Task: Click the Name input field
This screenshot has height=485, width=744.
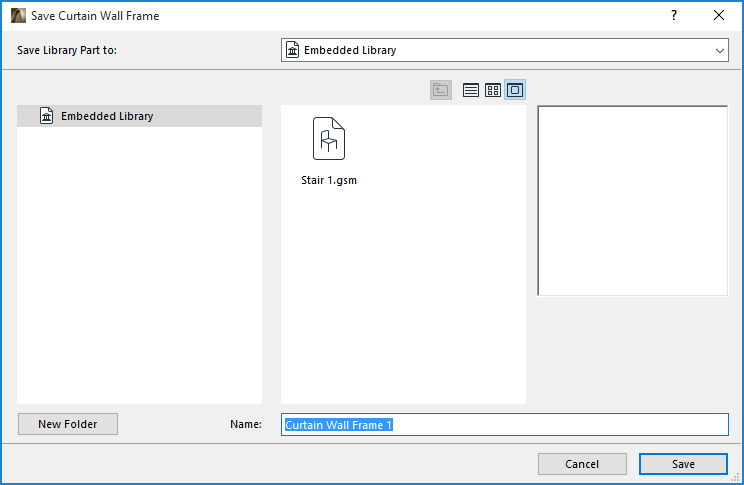Action: point(504,424)
